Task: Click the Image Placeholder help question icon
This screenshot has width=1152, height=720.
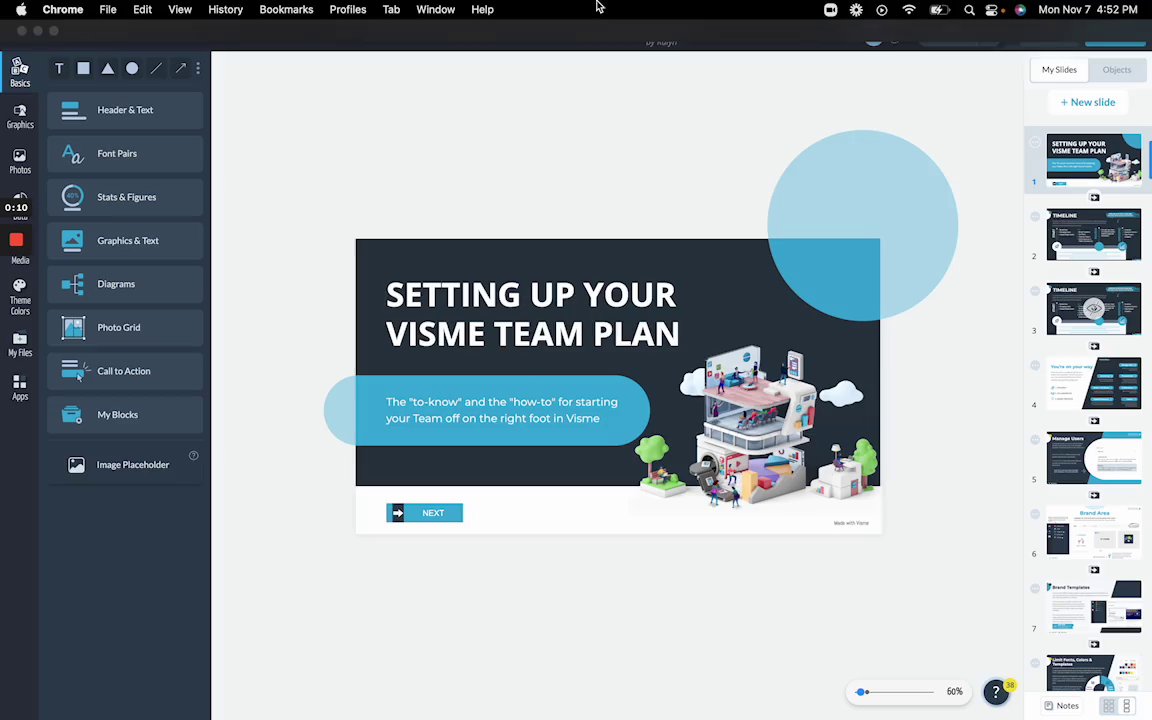Action: (x=194, y=456)
